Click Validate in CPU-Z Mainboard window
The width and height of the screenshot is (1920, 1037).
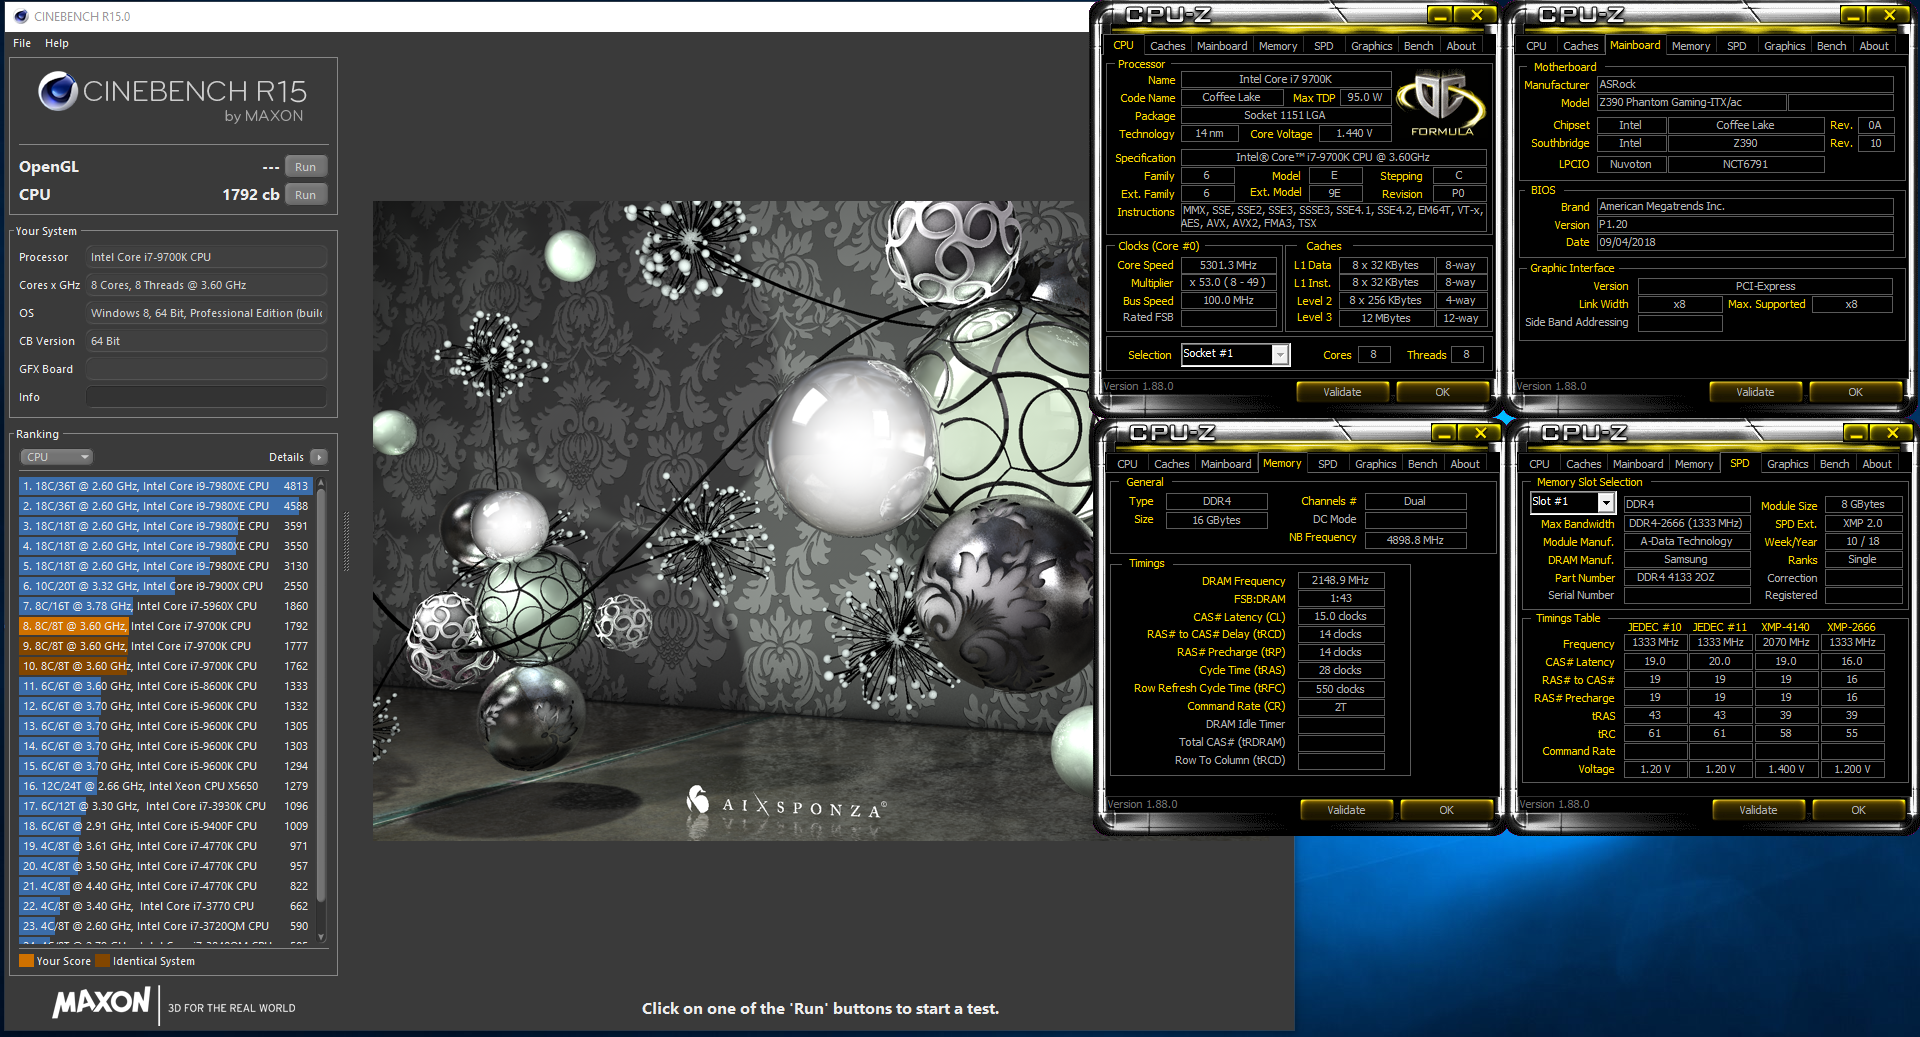(x=1755, y=392)
